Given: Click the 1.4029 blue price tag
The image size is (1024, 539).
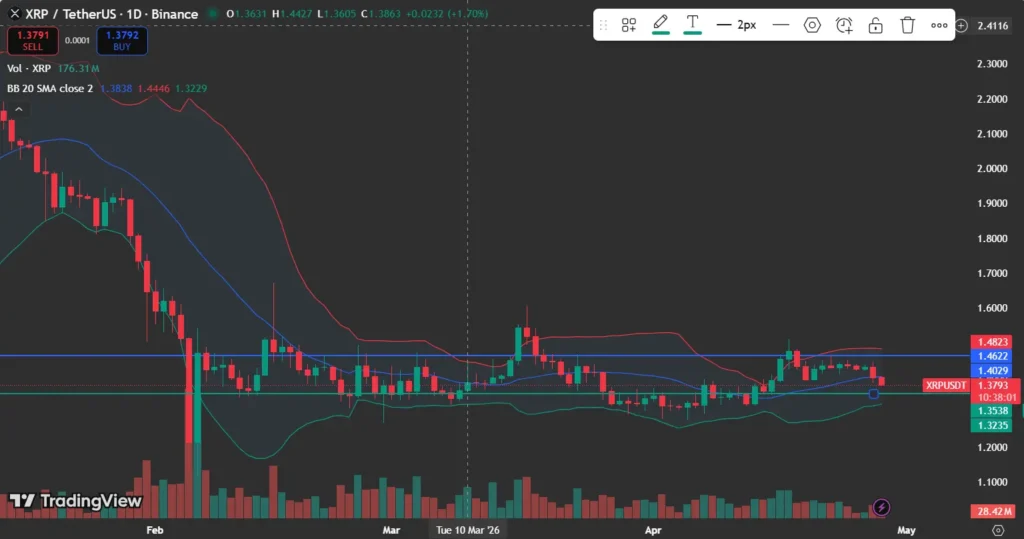Looking at the screenshot, I should coord(992,370).
